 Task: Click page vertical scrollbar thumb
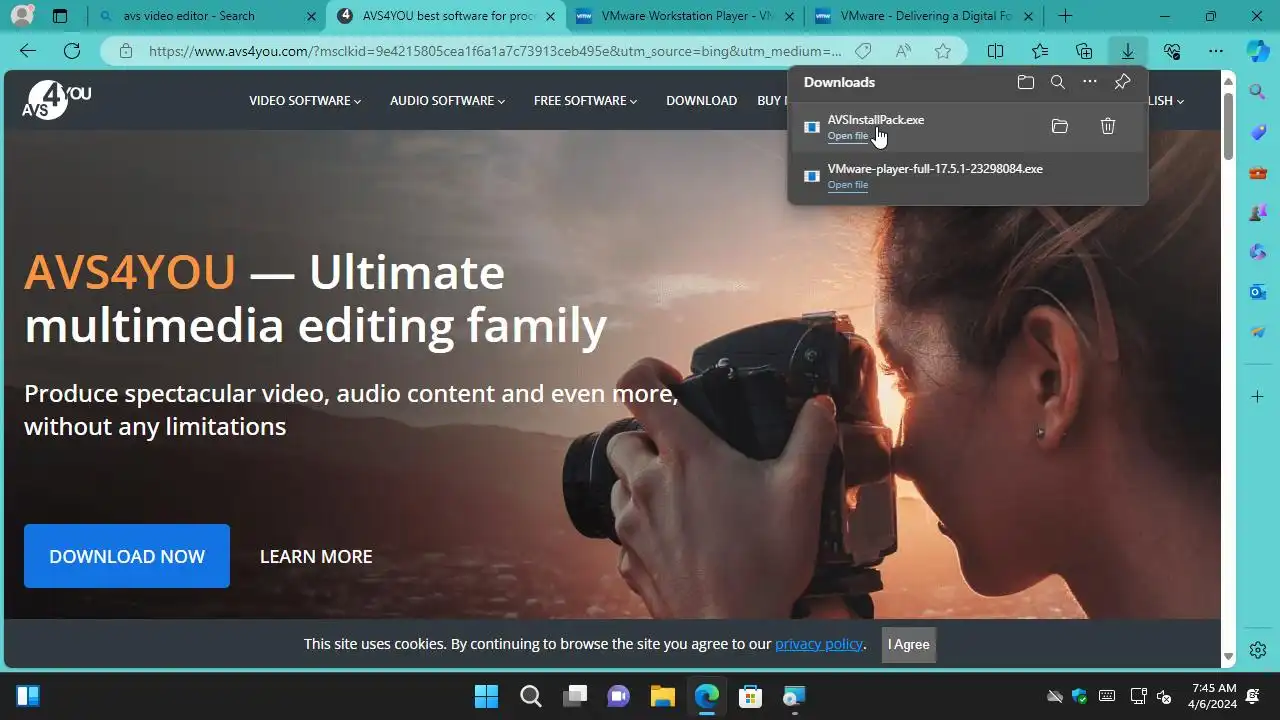point(1229,127)
